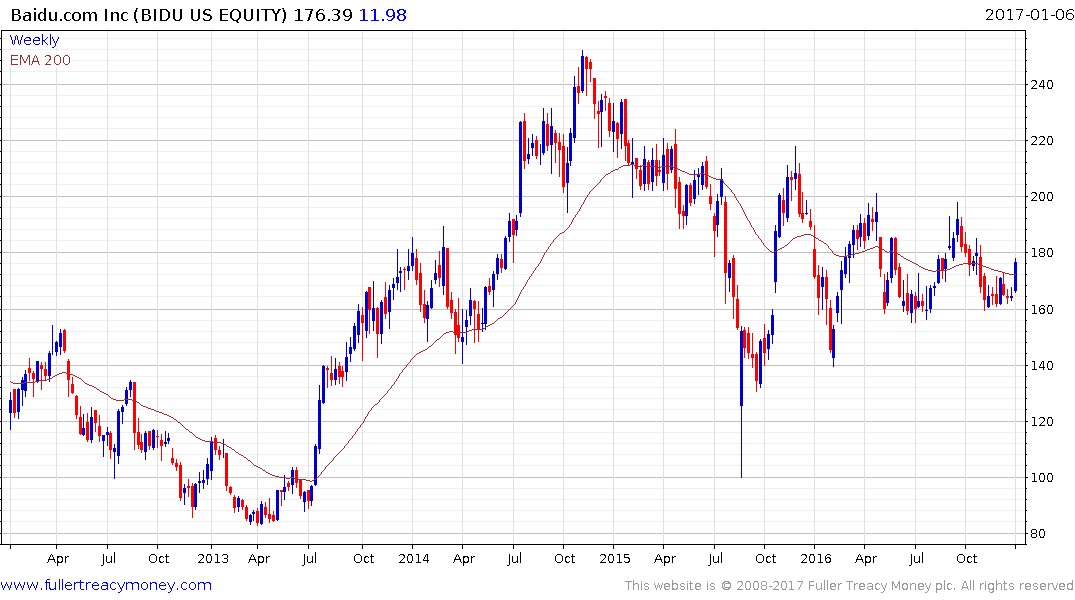Click the 220 price axis label
Screen dimensions: 1075x600
tap(1042, 141)
